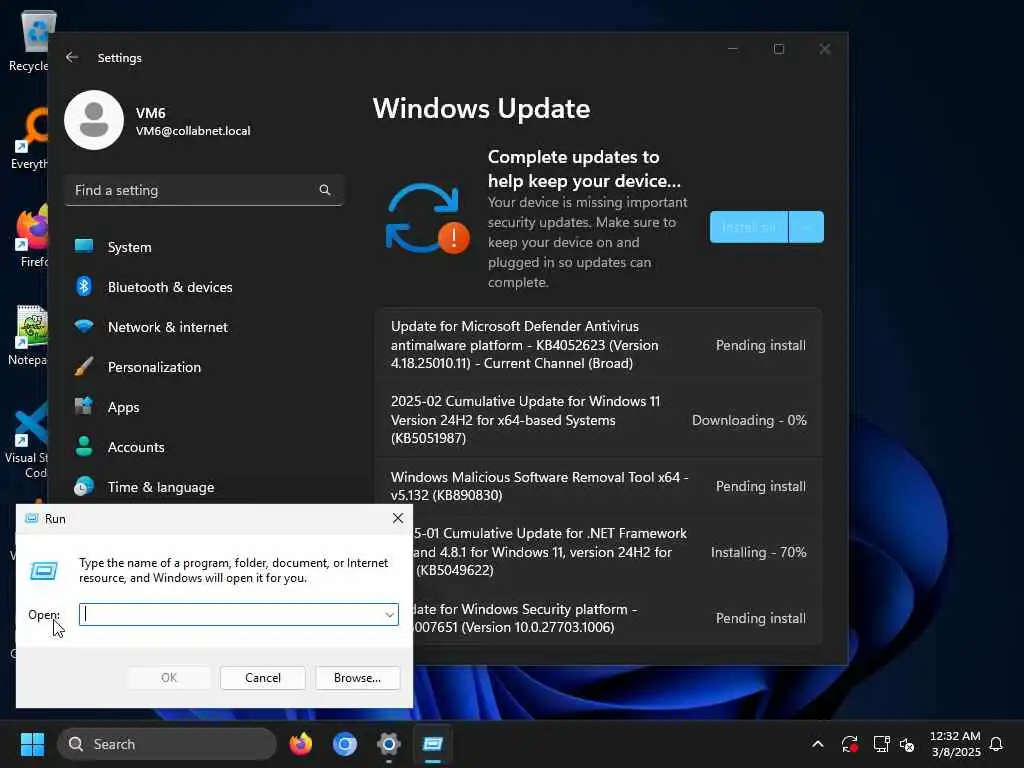Click the Time & language clock icon
The width and height of the screenshot is (1024, 768).
click(x=84, y=486)
